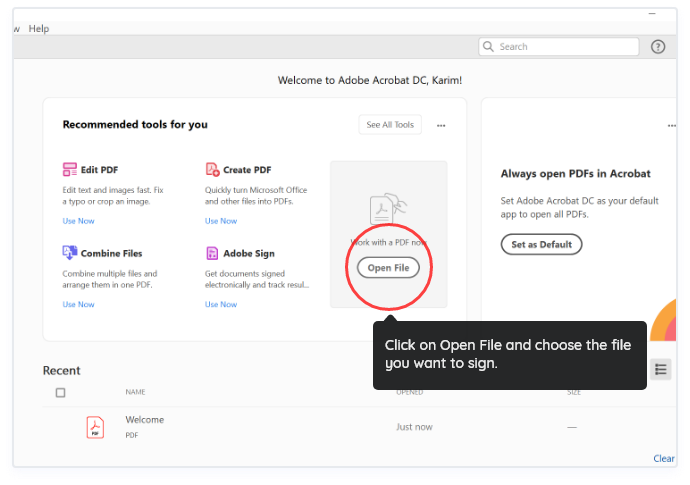Click the Clear link in Recent

tap(664, 458)
